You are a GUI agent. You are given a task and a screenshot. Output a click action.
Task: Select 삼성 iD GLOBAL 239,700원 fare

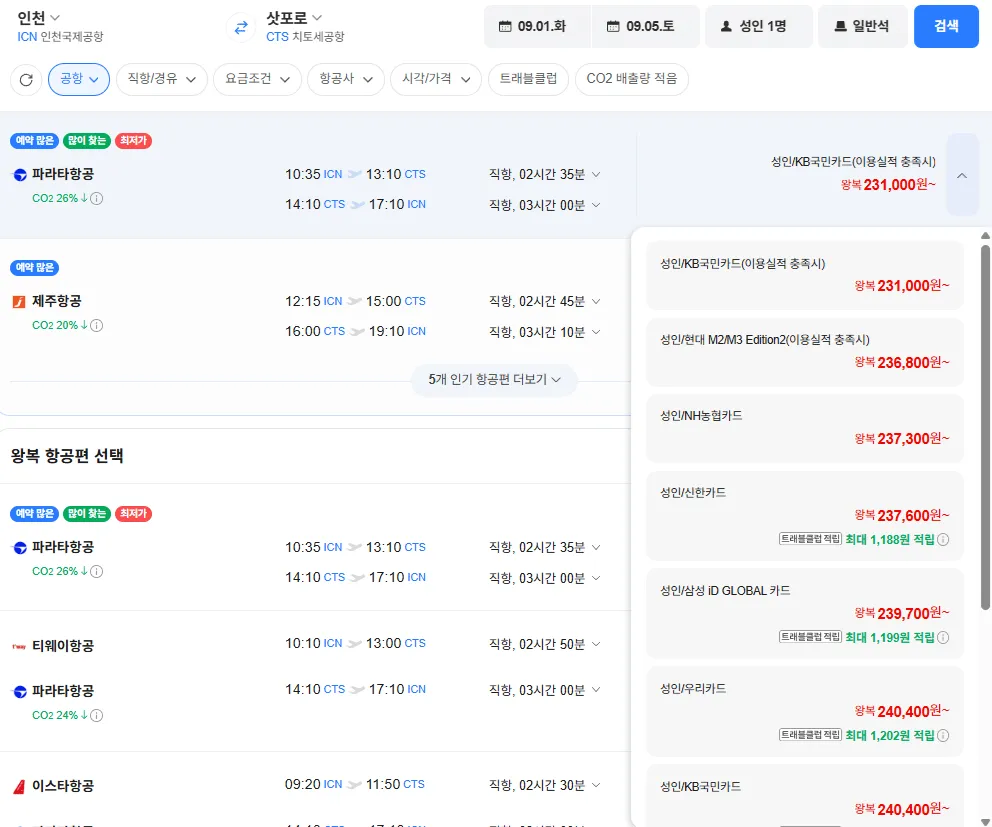pos(805,614)
